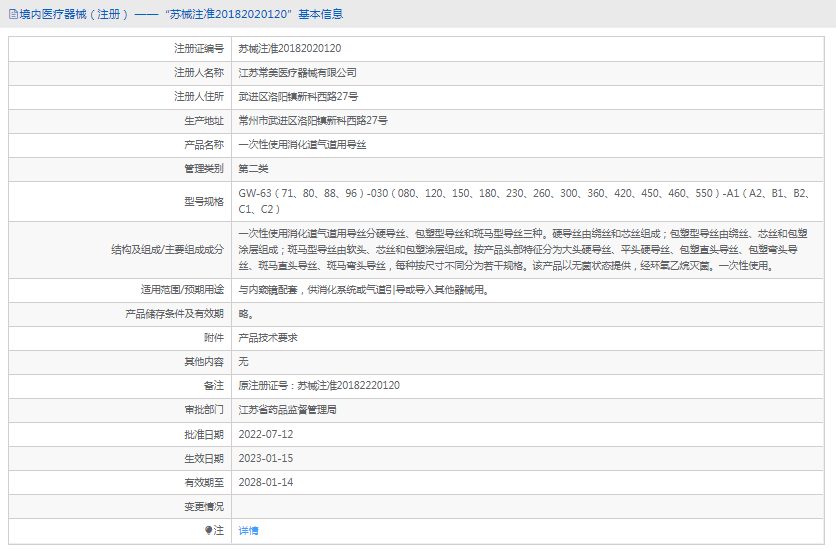Select registration number 苏械注准20182020120 in table
This screenshot has height=549, width=836.
point(290,49)
